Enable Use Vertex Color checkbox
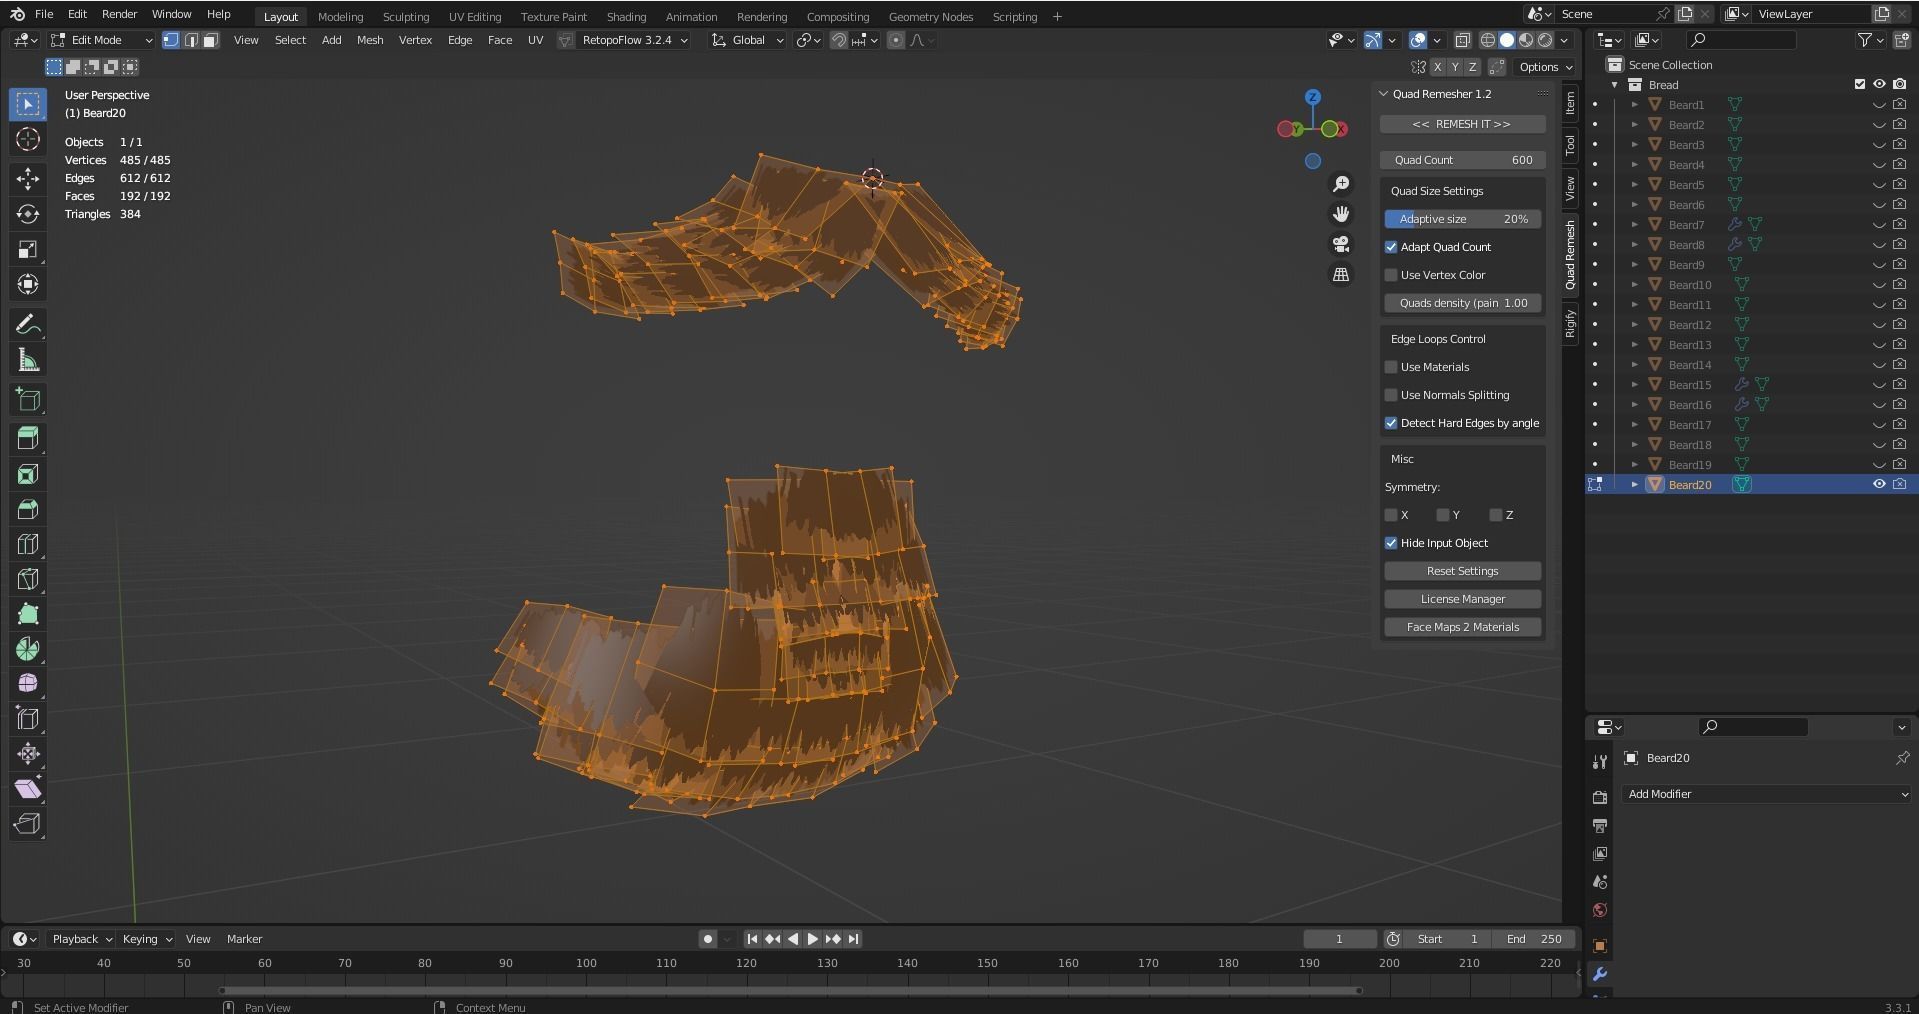 pos(1391,275)
